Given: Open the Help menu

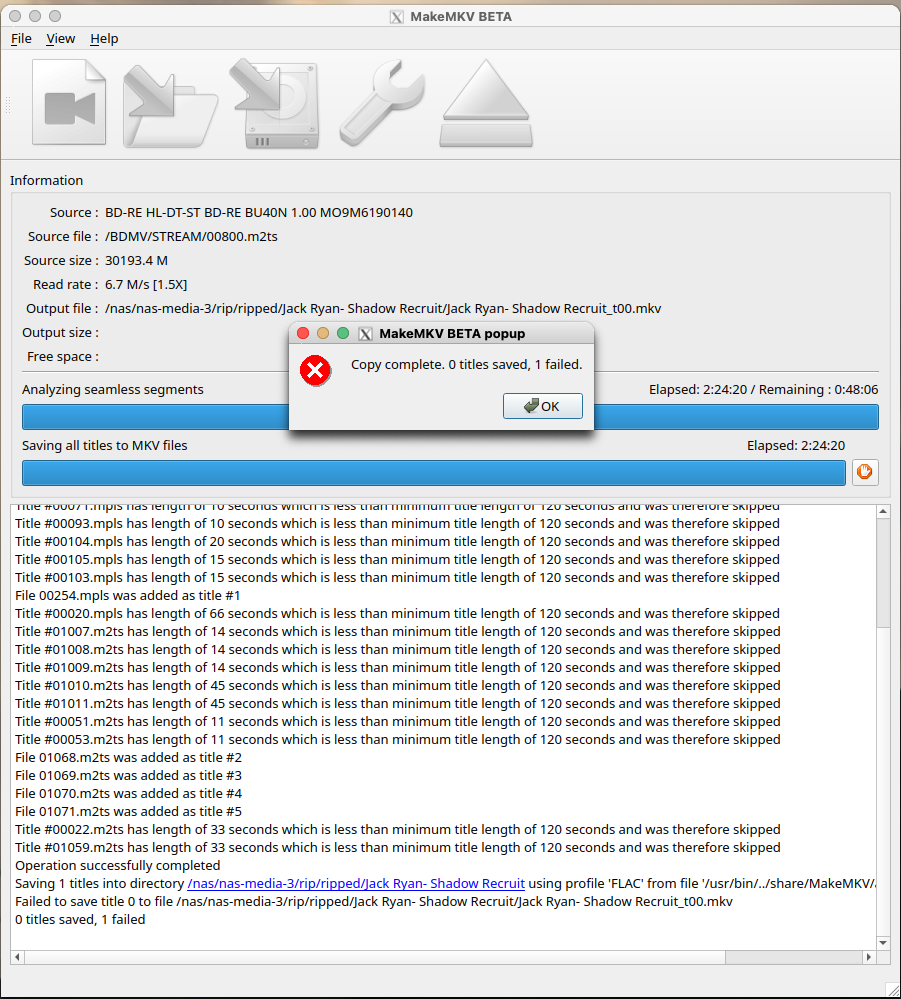Looking at the screenshot, I should click(104, 39).
